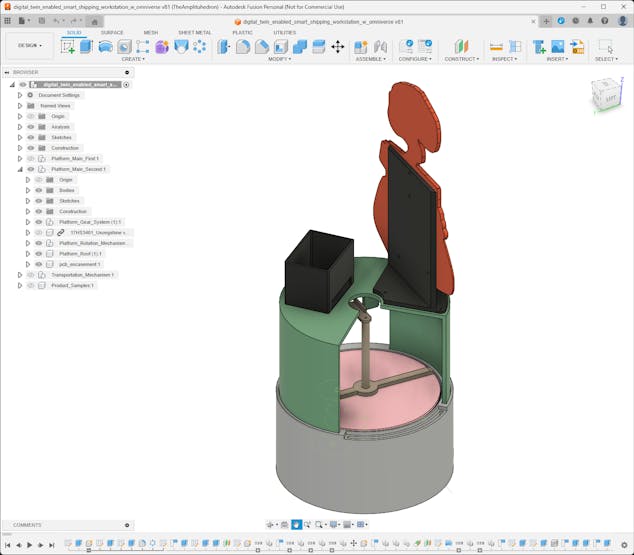Image resolution: width=634 pixels, height=555 pixels.
Task: Click the ViewCube in the viewport
Action: [x=604, y=95]
